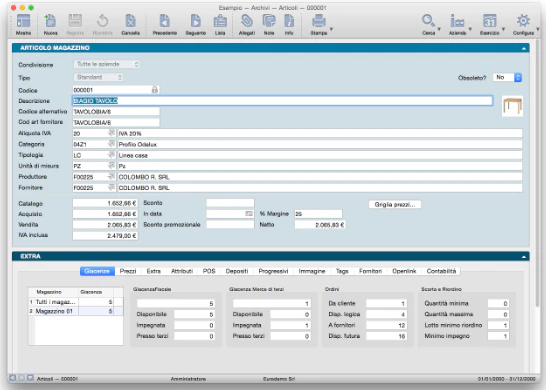
Task: Click the Stampa printer icon
Action: tap(319, 22)
